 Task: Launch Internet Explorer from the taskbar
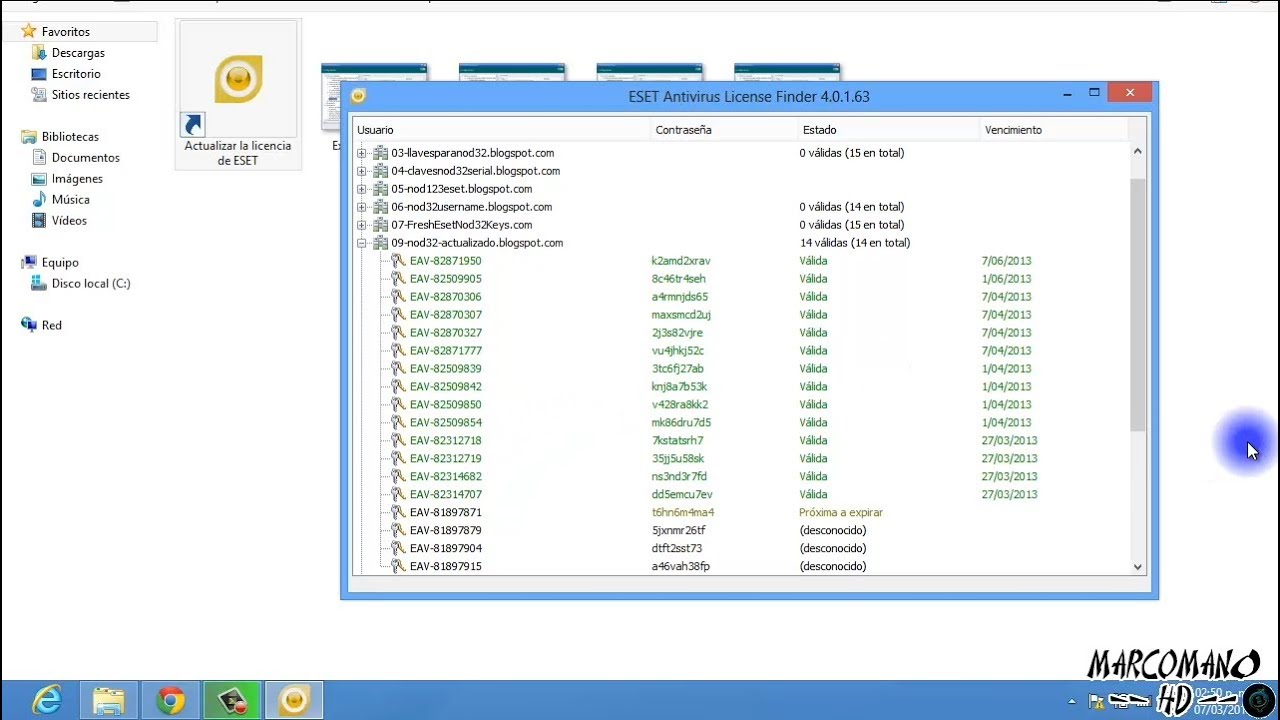46,701
